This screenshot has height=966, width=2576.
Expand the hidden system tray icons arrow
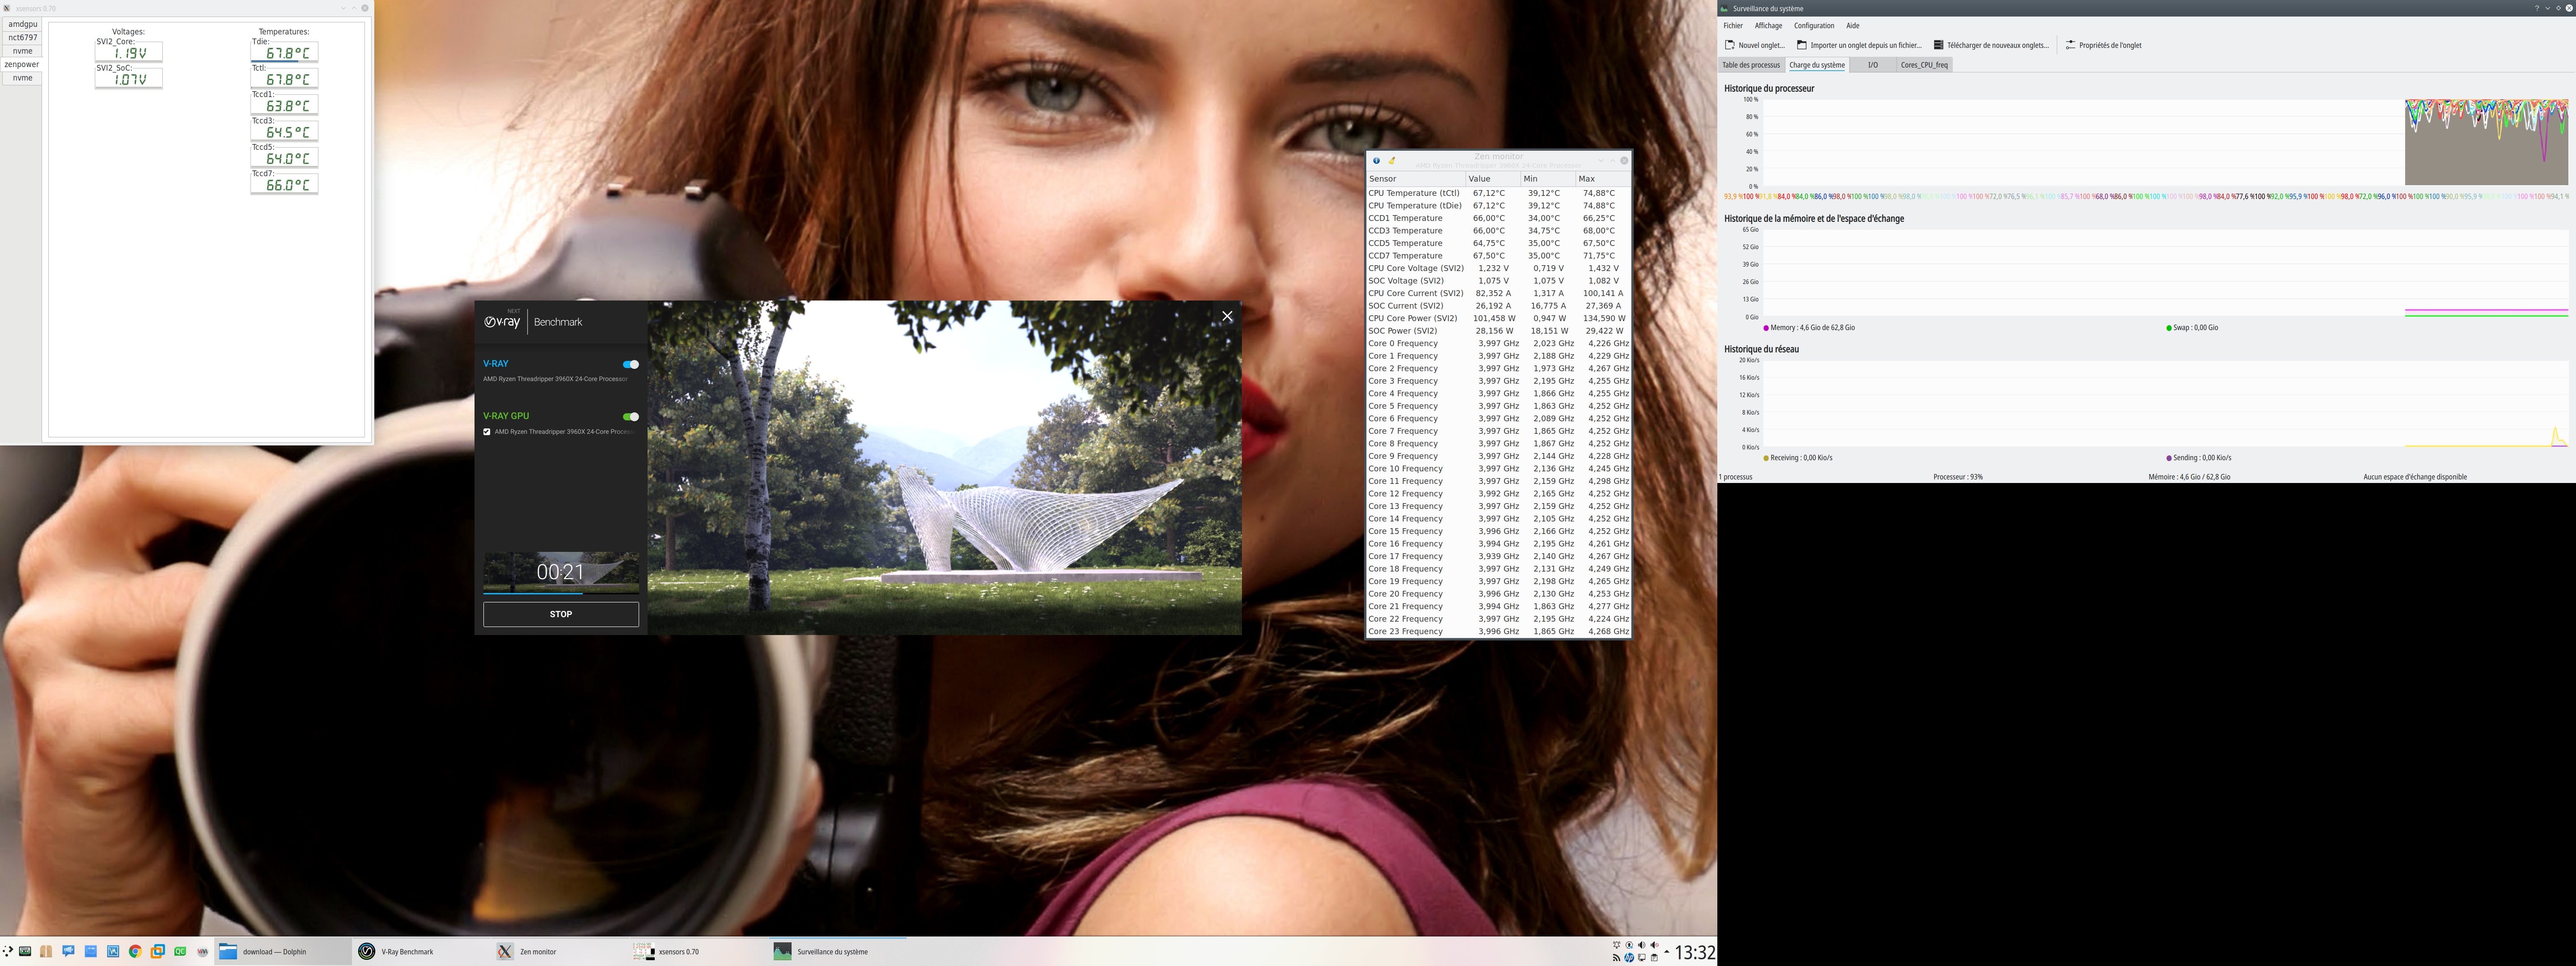coord(1666,952)
